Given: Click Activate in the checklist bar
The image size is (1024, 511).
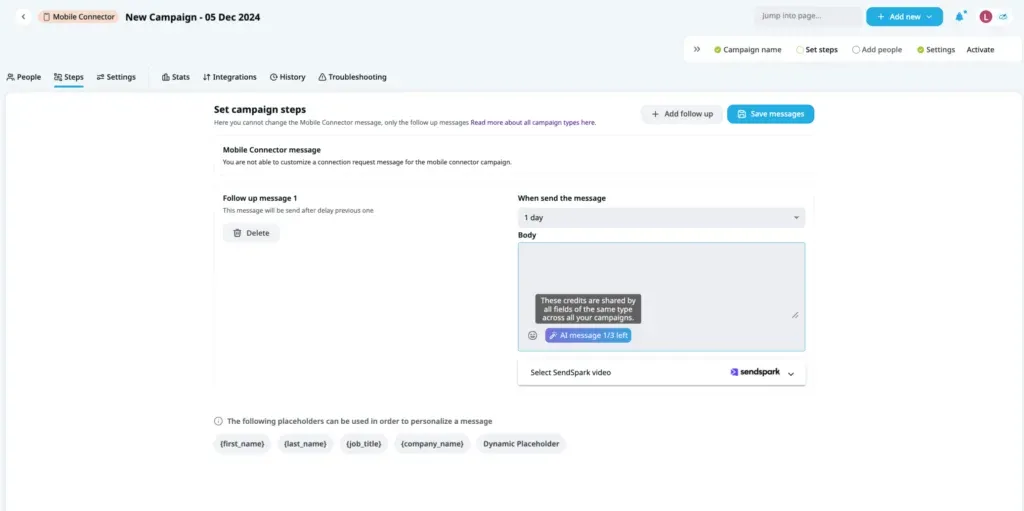Looking at the screenshot, I should (x=980, y=50).
